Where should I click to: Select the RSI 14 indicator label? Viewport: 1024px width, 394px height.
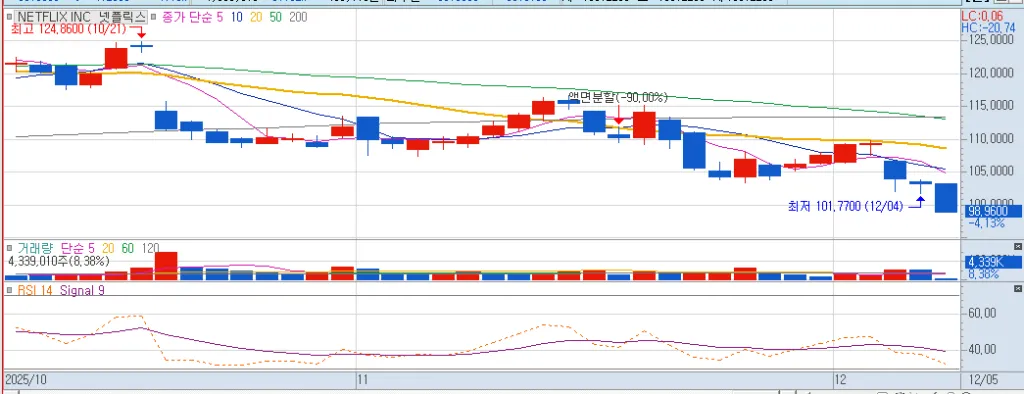point(35,289)
